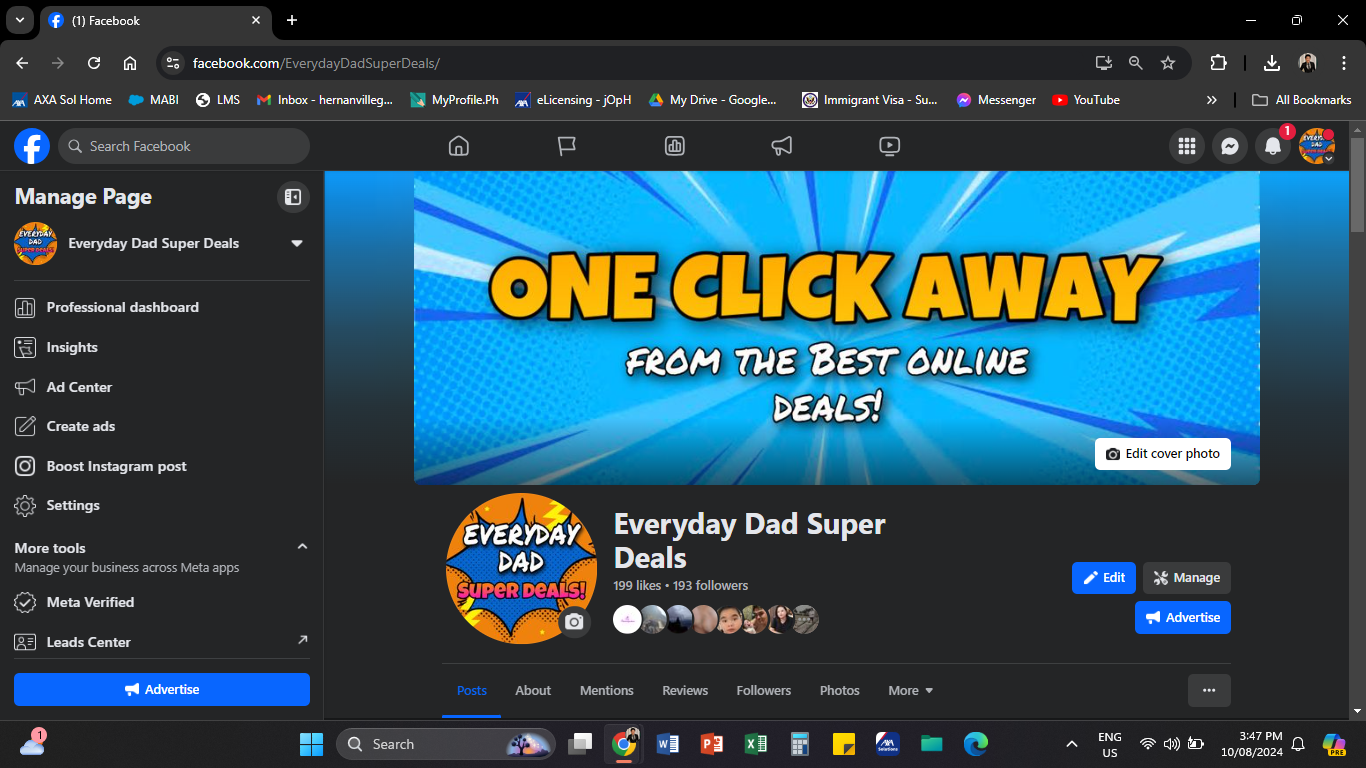Click the megaphone Ads icon
The width and height of the screenshot is (1366, 768).
point(781,146)
